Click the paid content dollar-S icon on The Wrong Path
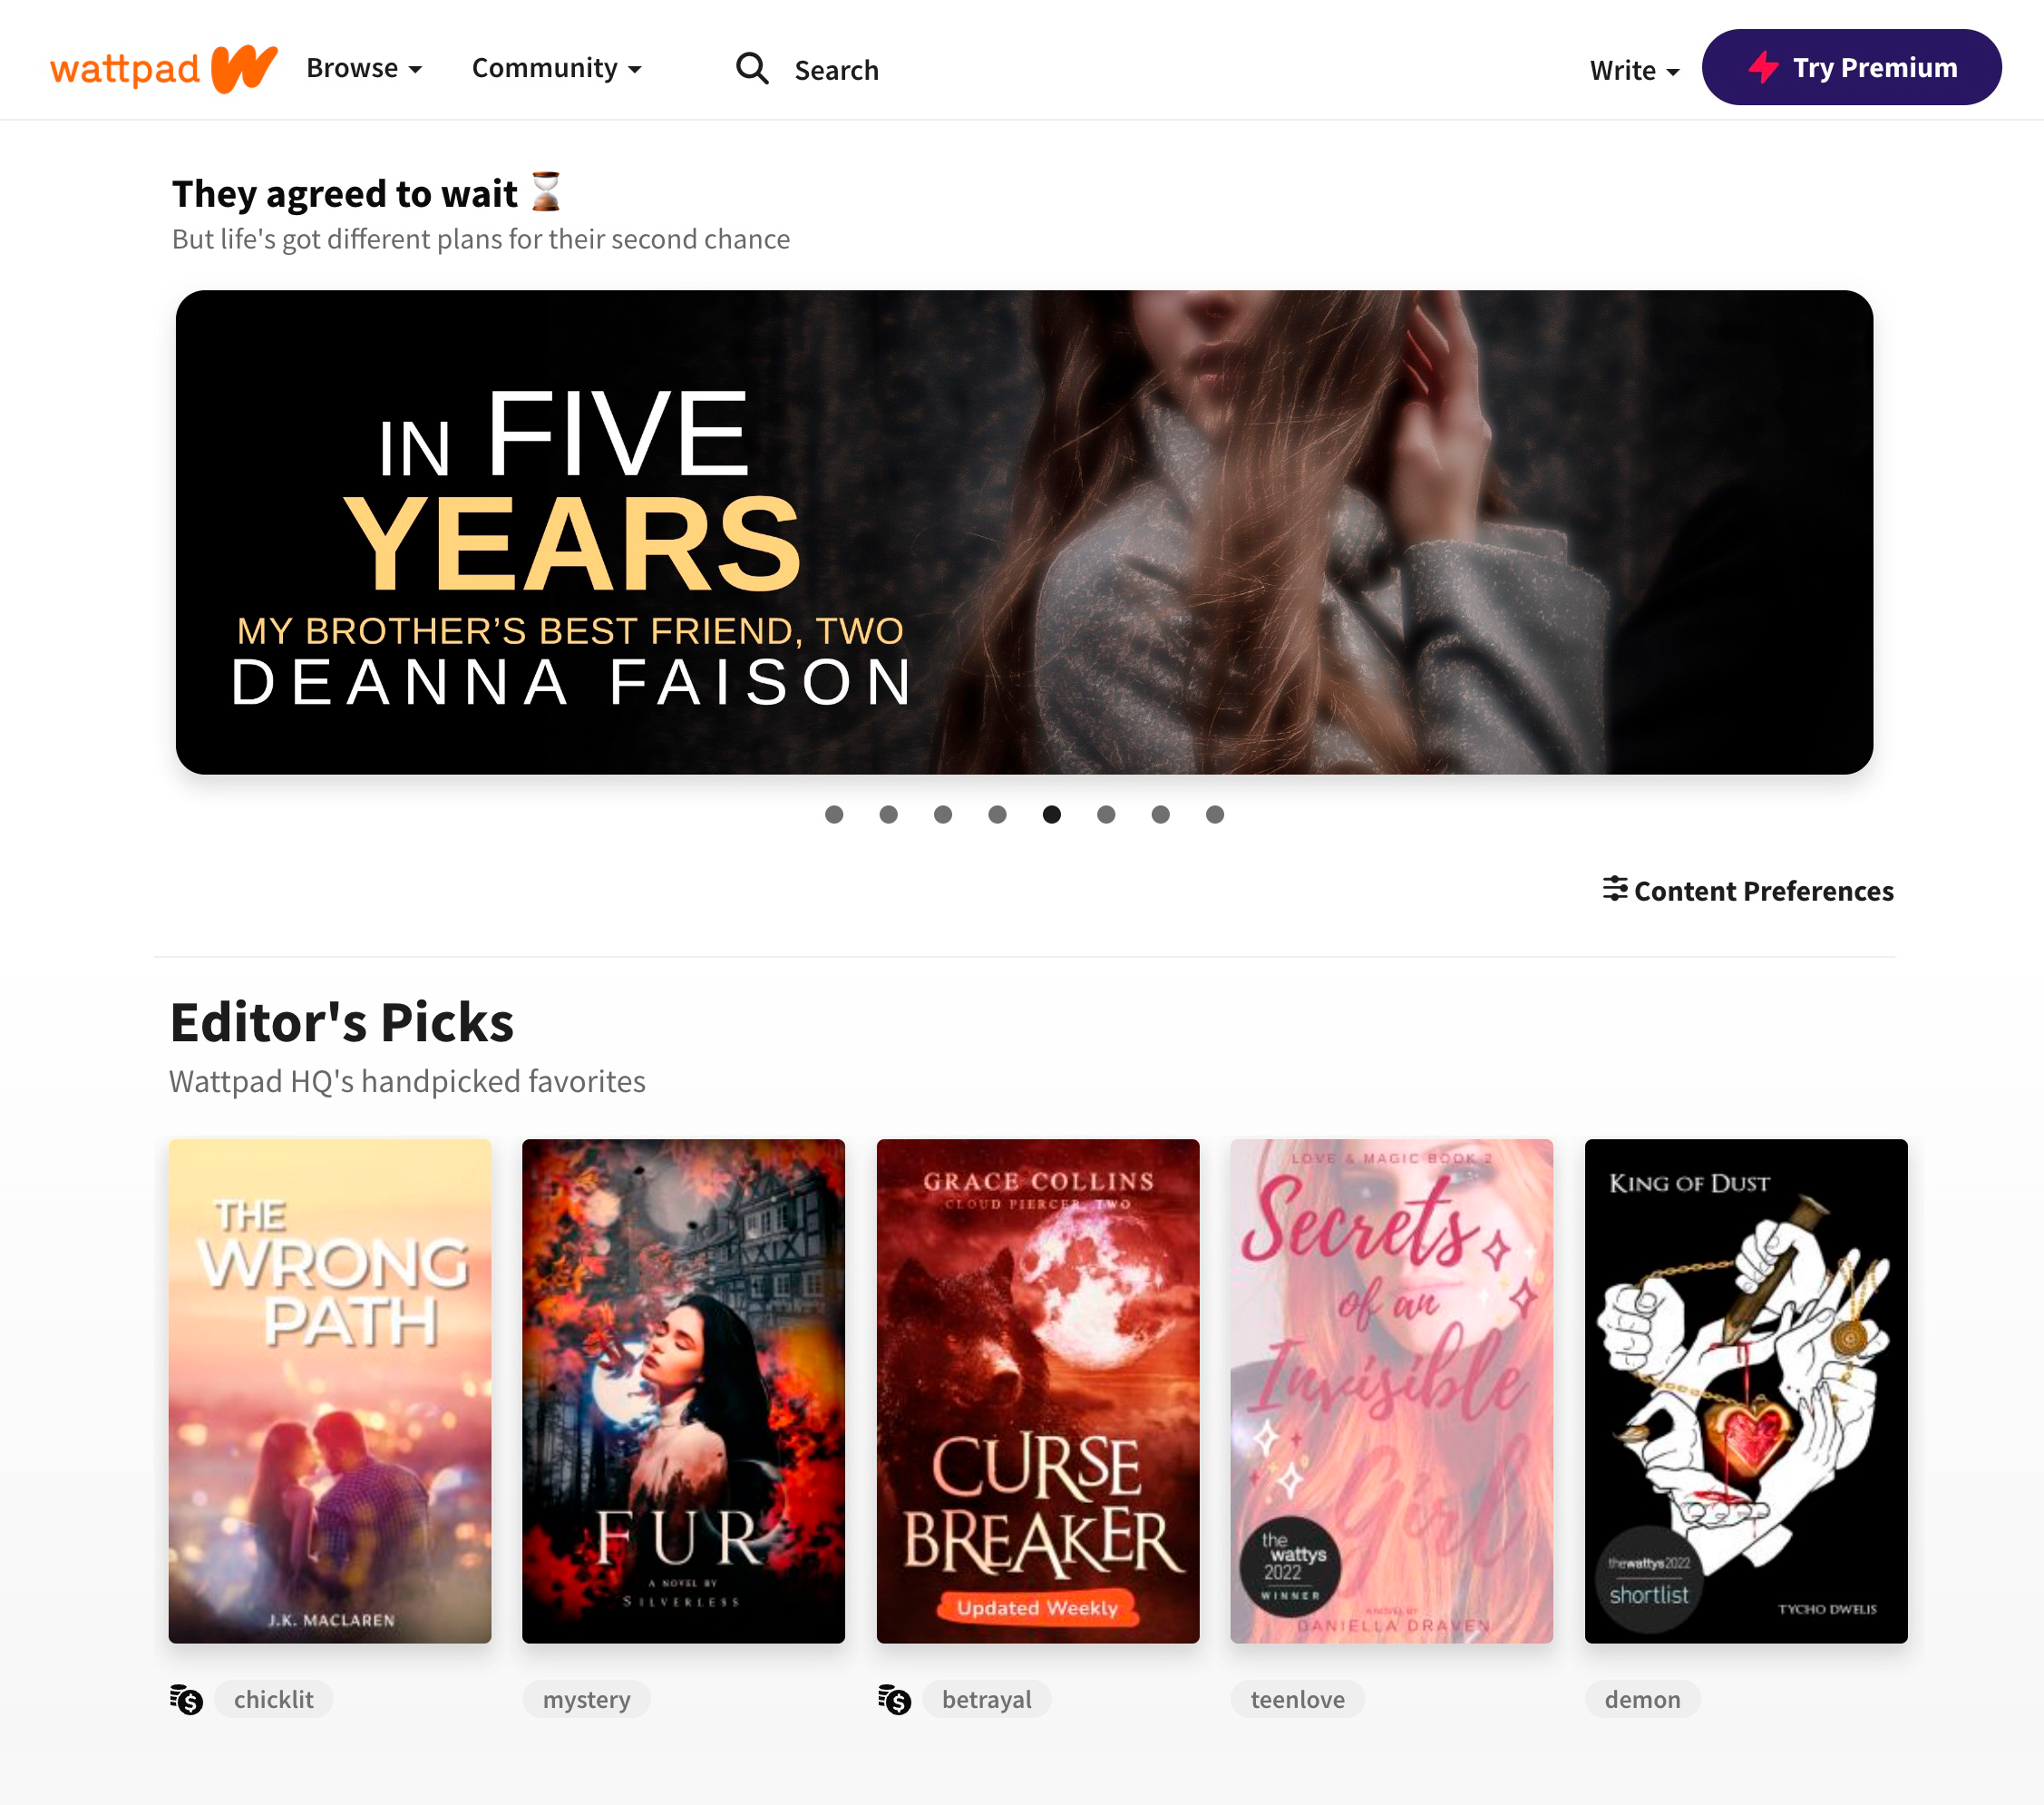 click(x=188, y=1699)
